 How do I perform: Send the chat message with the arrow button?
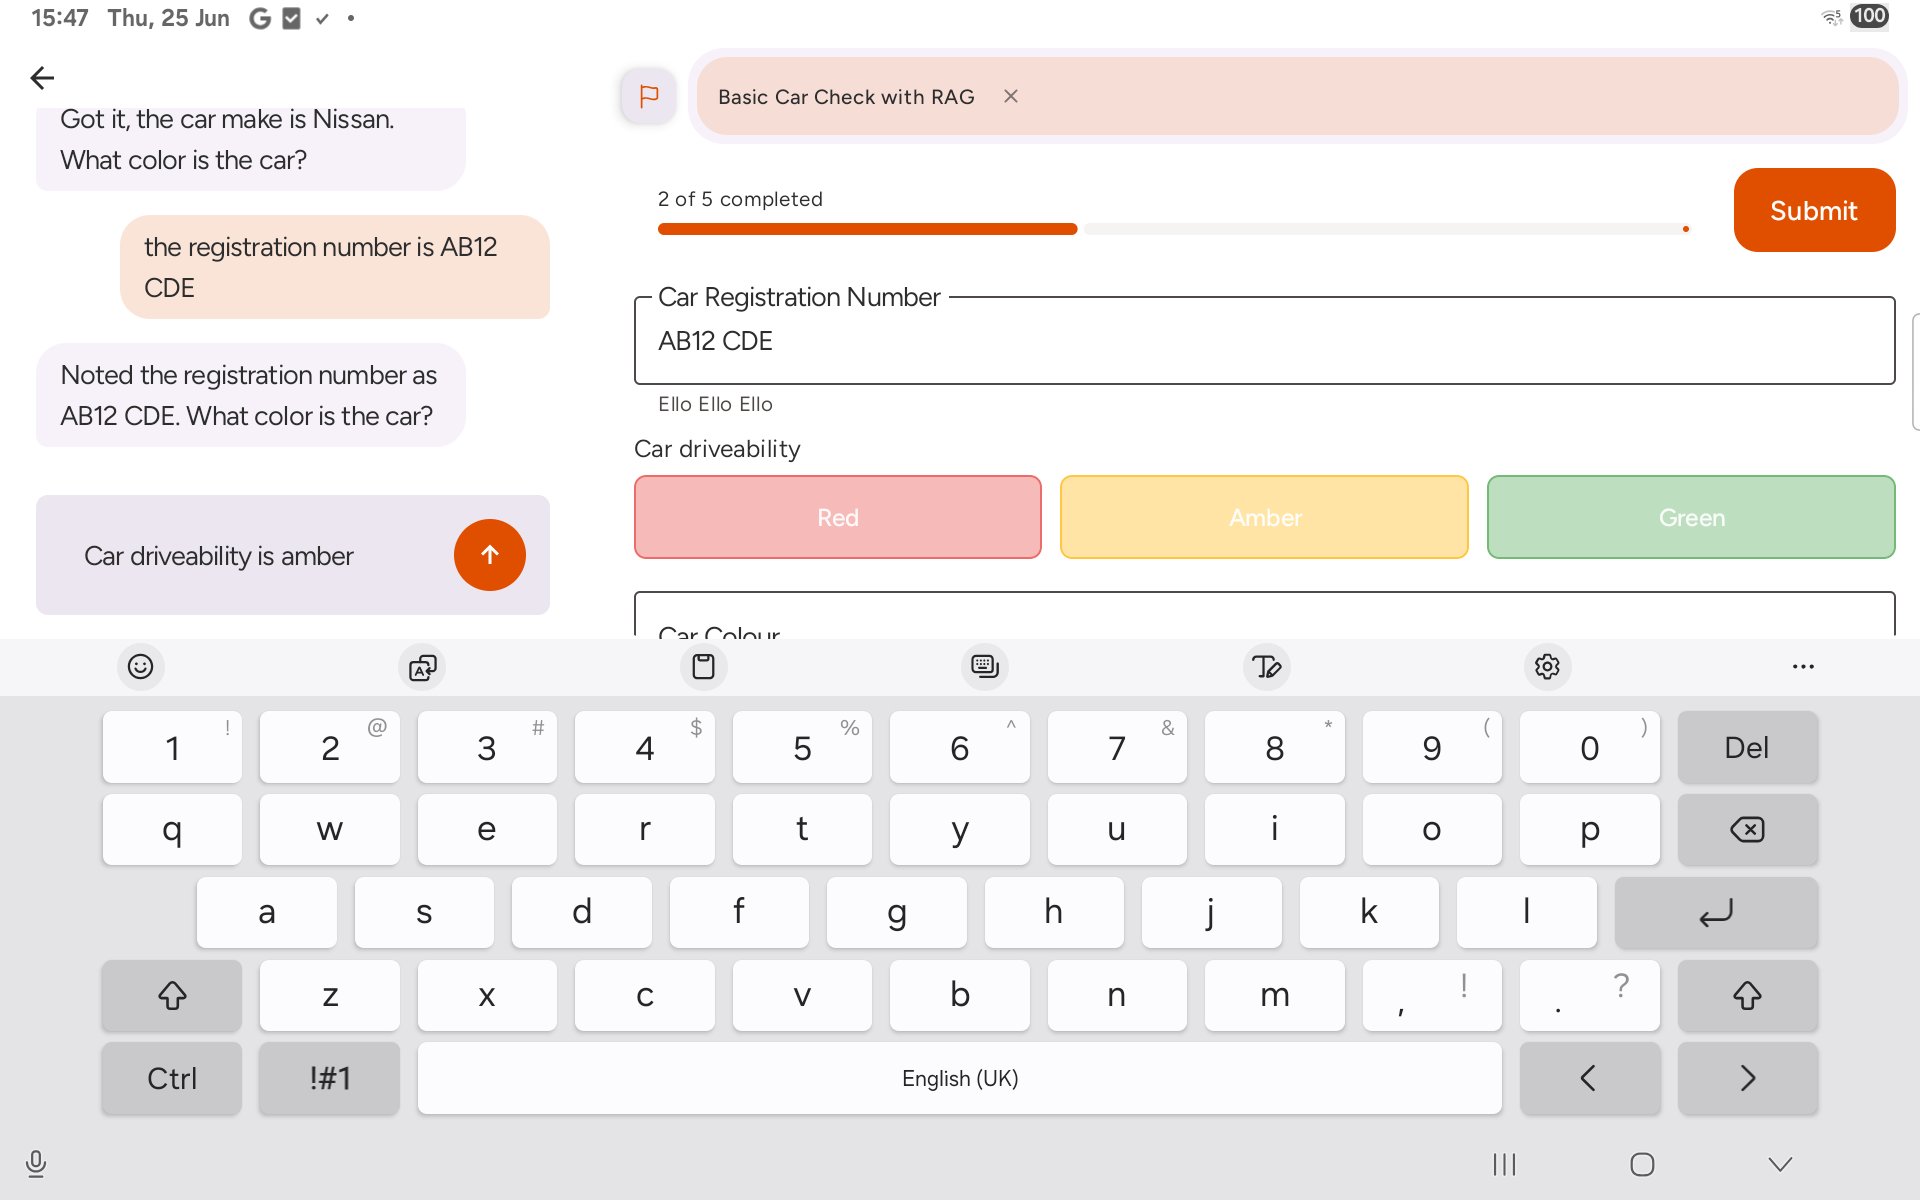click(490, 555)
